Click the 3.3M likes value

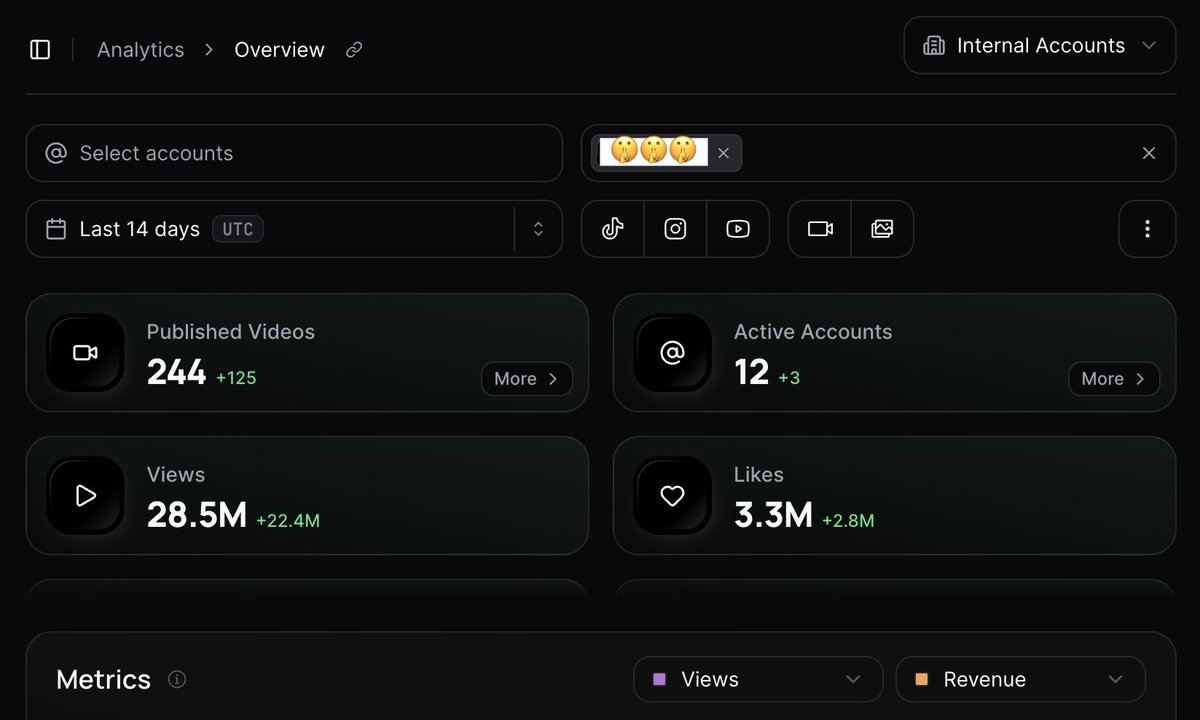point(773,516)
